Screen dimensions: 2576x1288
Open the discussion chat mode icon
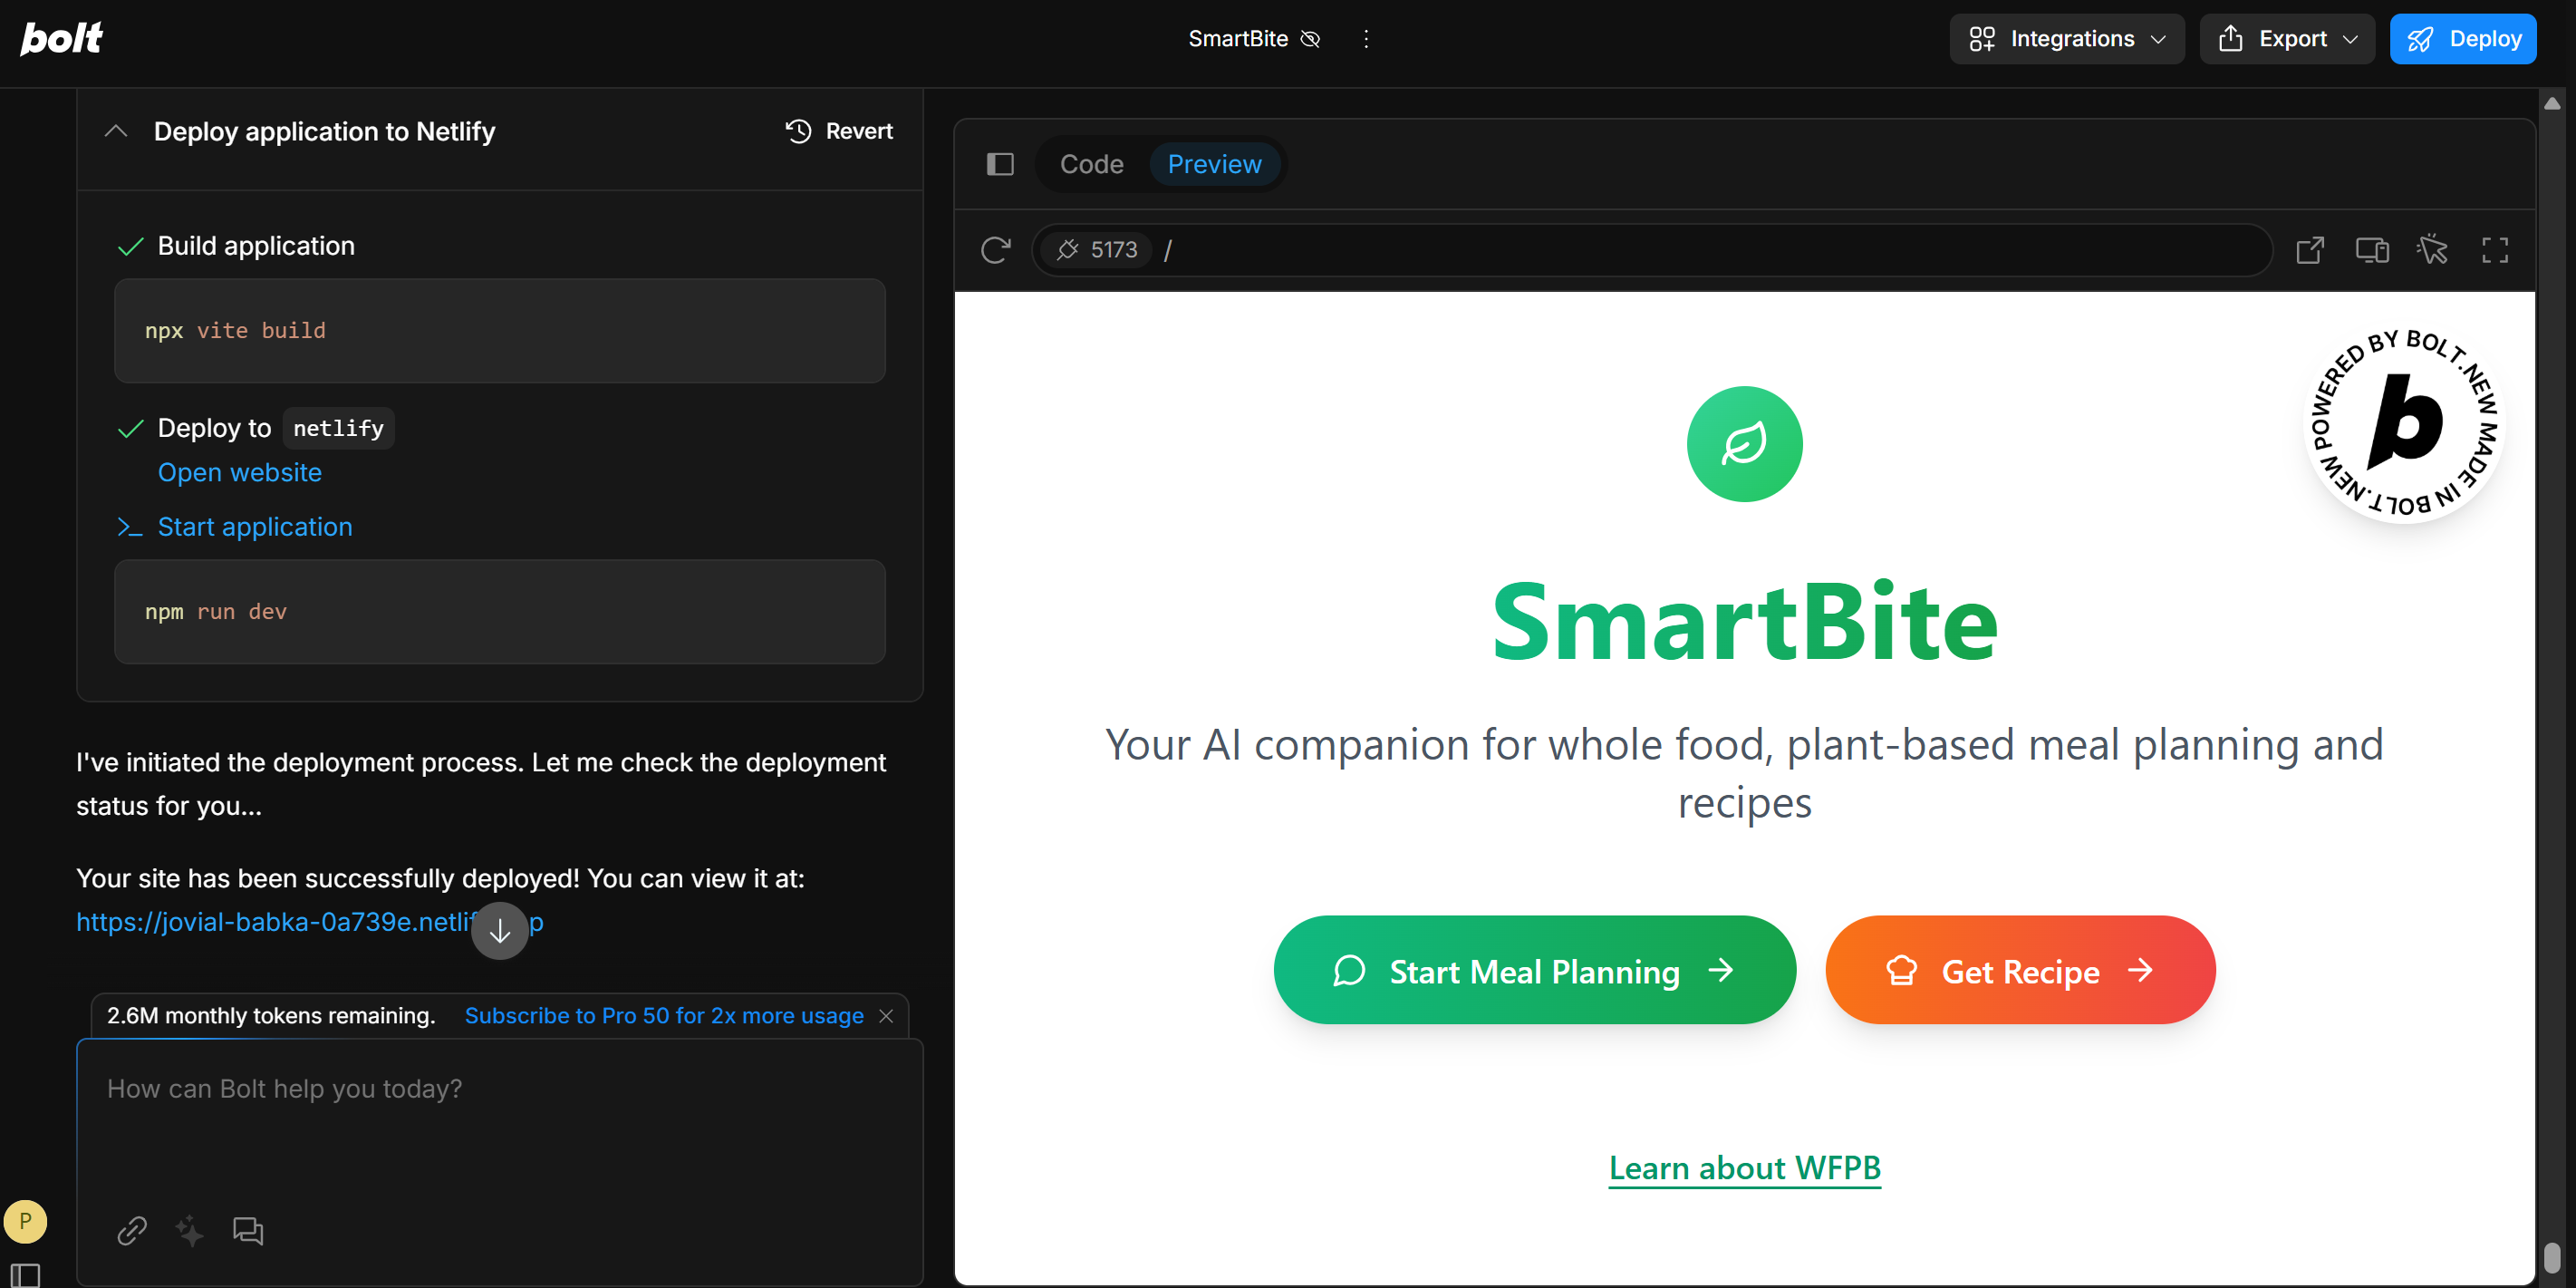click(x=247, y=1230)
